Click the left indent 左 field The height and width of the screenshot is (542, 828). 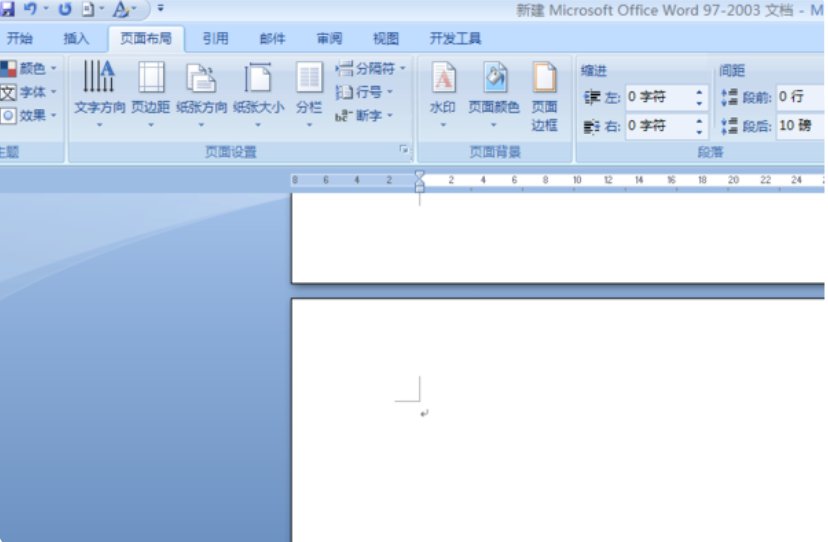point(660,97)
